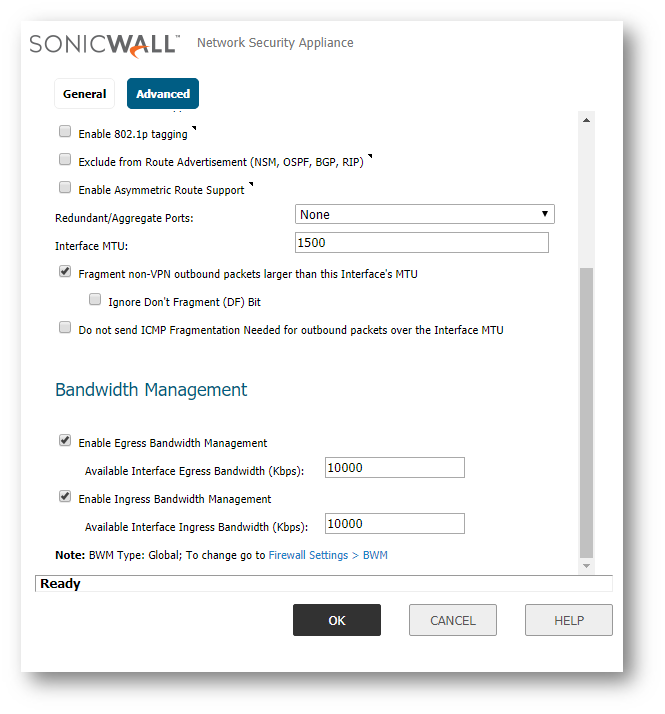The height and width of the screenshot is (714, 665).
Task: Switch to the General tab
Action: click(x=84, y=94)
